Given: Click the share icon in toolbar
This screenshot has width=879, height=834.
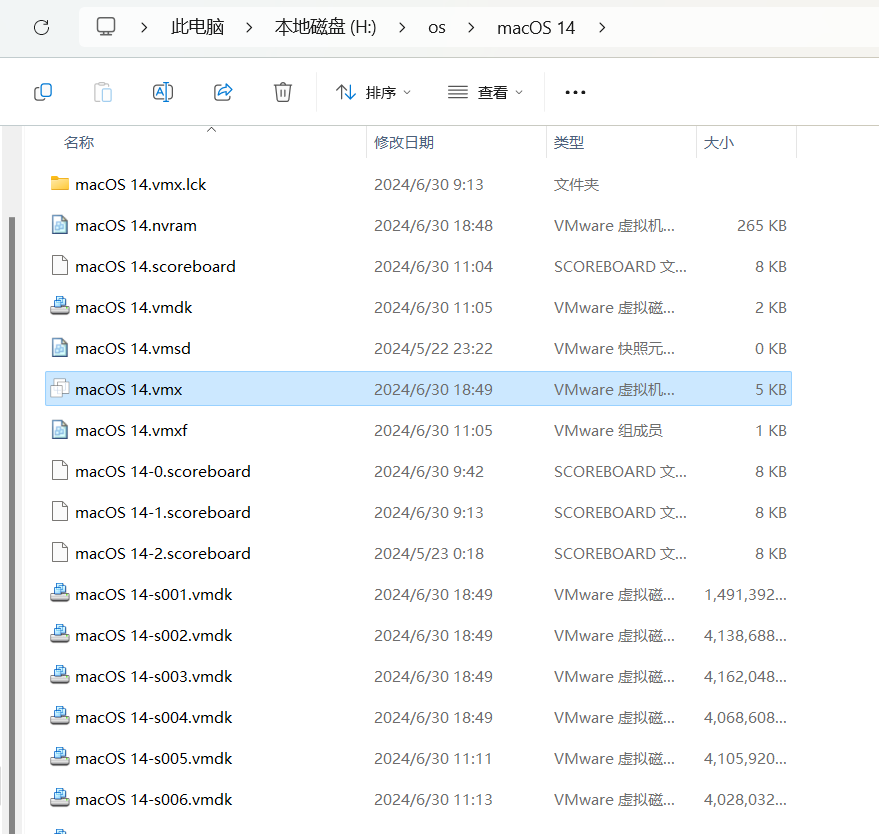Looking at the screenshot, I should pyautogui.click(x=223, y=92).
